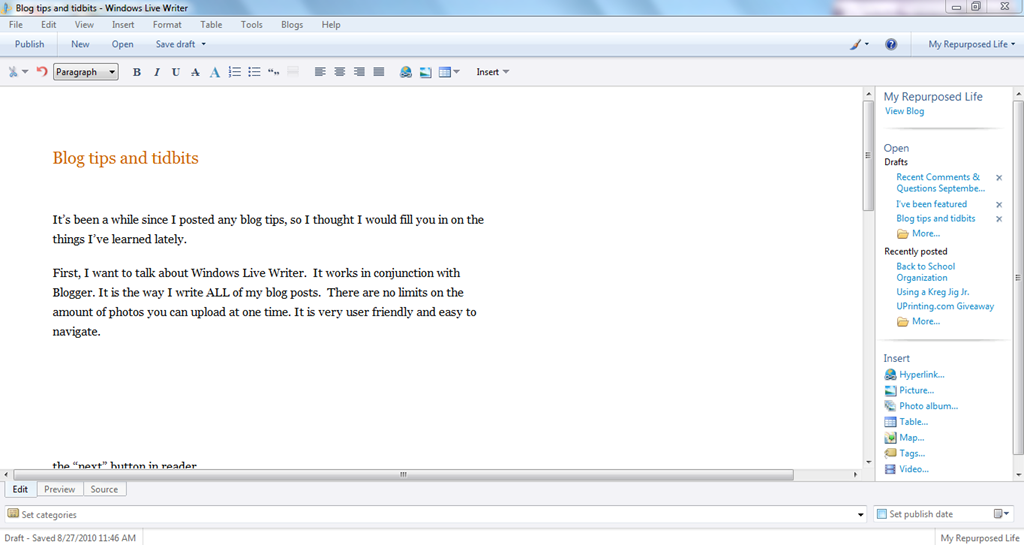Expand the paintbrush dropdown arrow

coord(867,44)
